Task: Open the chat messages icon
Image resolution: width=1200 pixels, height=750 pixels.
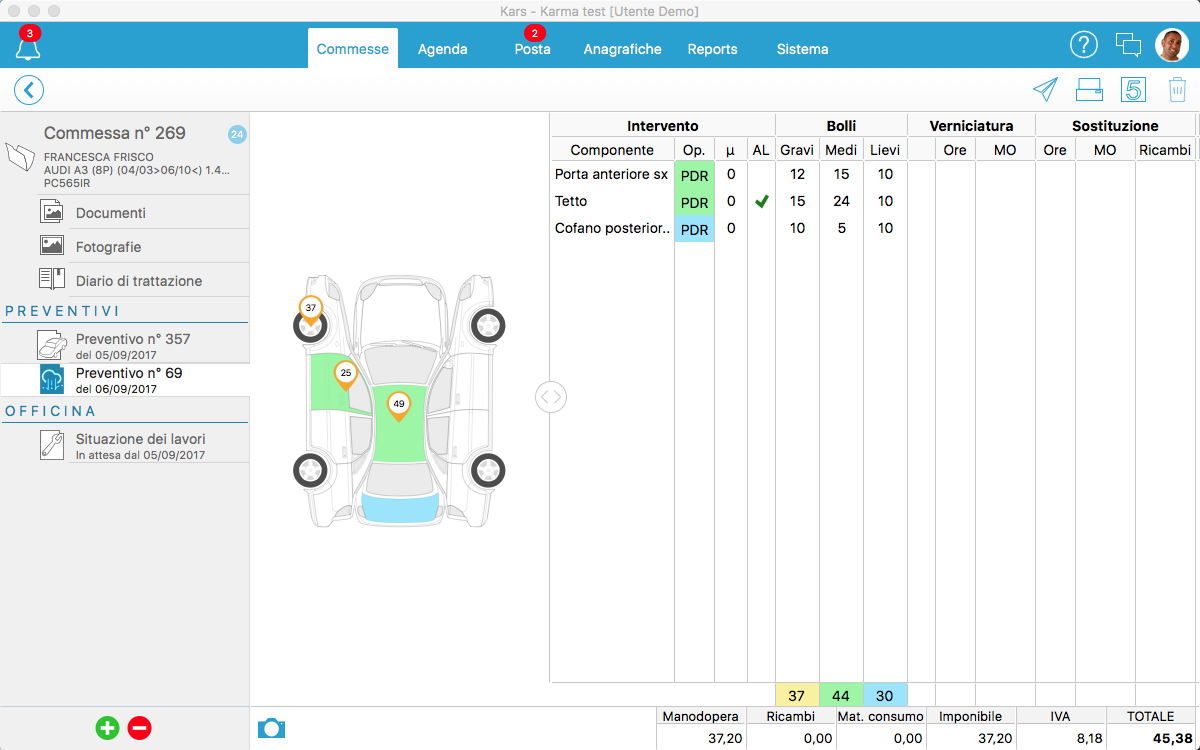Action: point(1128,45)
